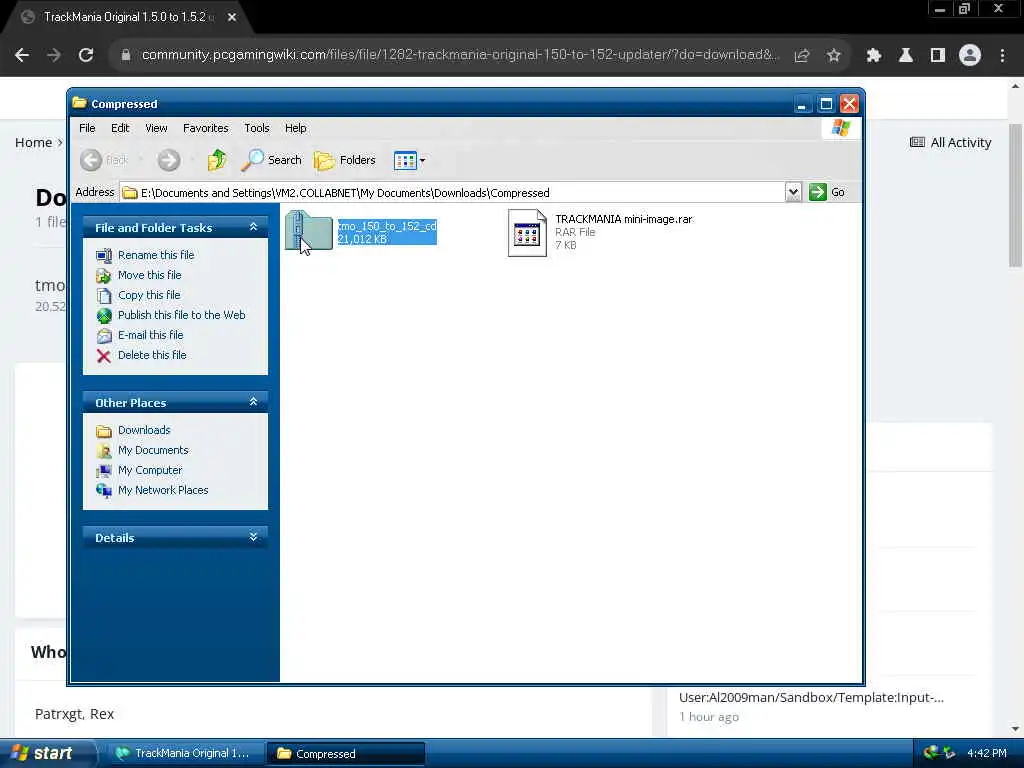Click the taskbar clock showing 4:42 PM

(x=987, y=753)
